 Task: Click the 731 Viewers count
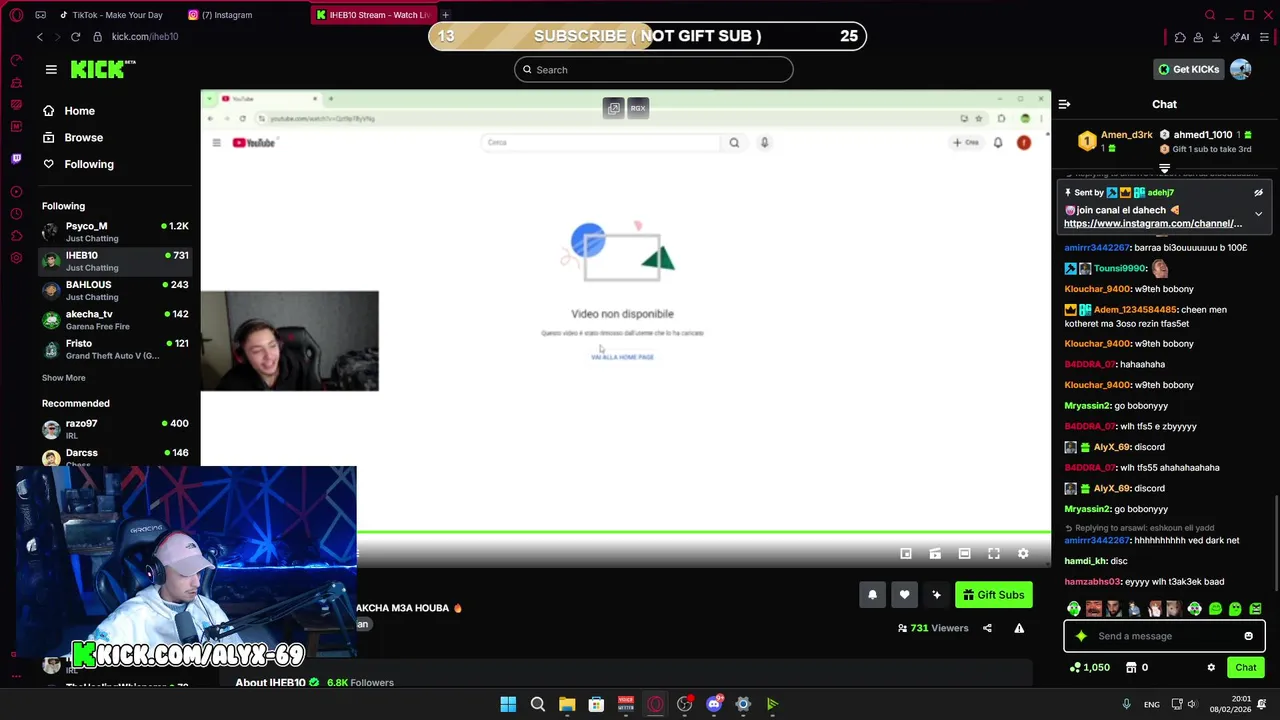pyautogui.click(x=933, y=628)
